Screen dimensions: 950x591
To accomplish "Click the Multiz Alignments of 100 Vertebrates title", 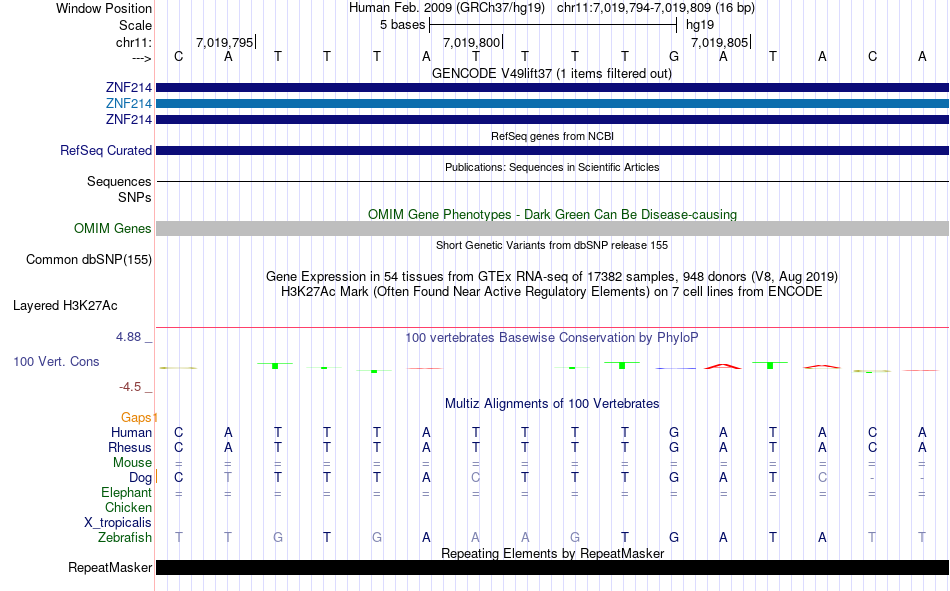I will (552, 404).
